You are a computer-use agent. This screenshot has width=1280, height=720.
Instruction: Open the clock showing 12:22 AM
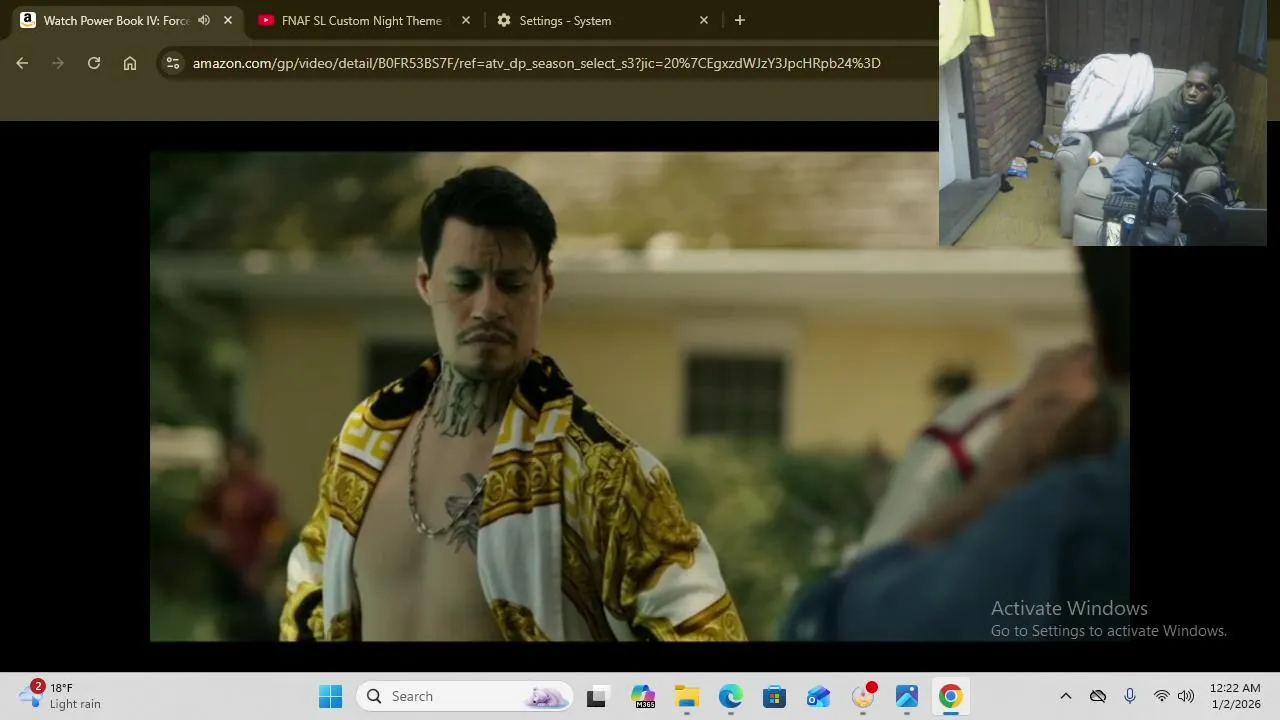1235,696
